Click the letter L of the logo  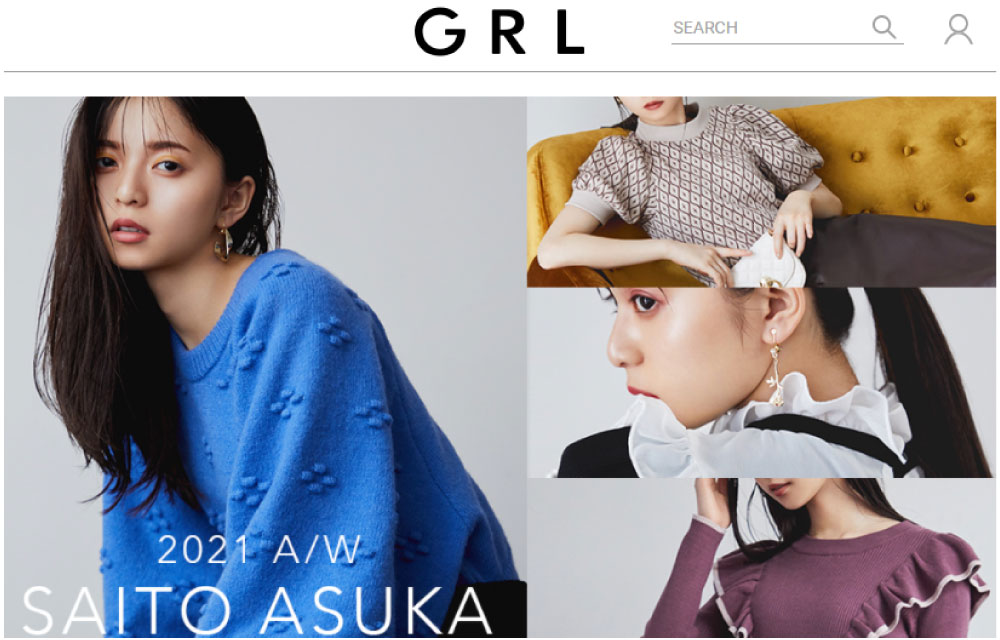[570, 32]
